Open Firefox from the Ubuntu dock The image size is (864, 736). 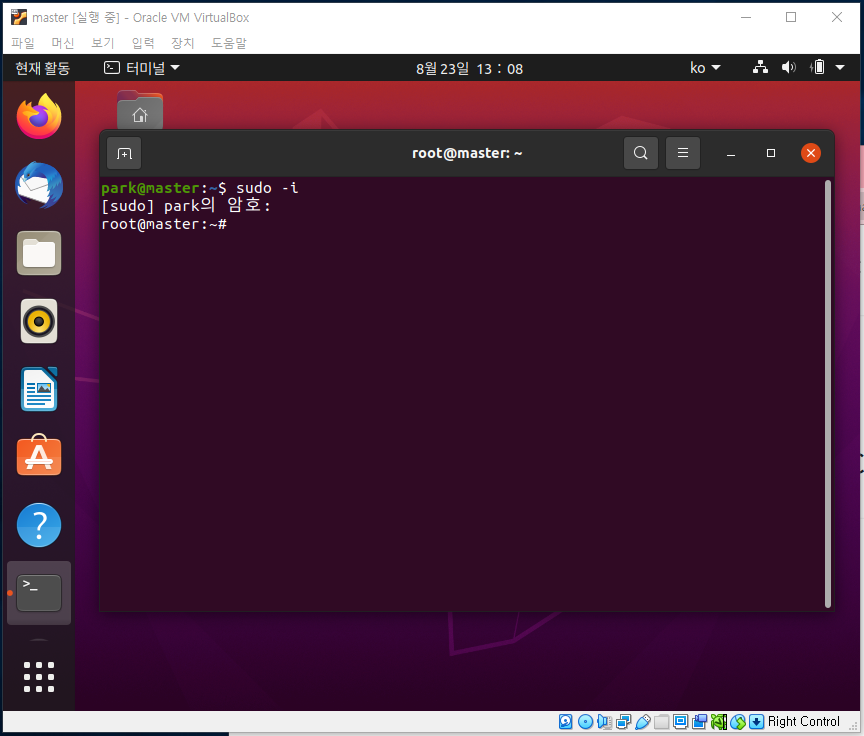(39, 116)
